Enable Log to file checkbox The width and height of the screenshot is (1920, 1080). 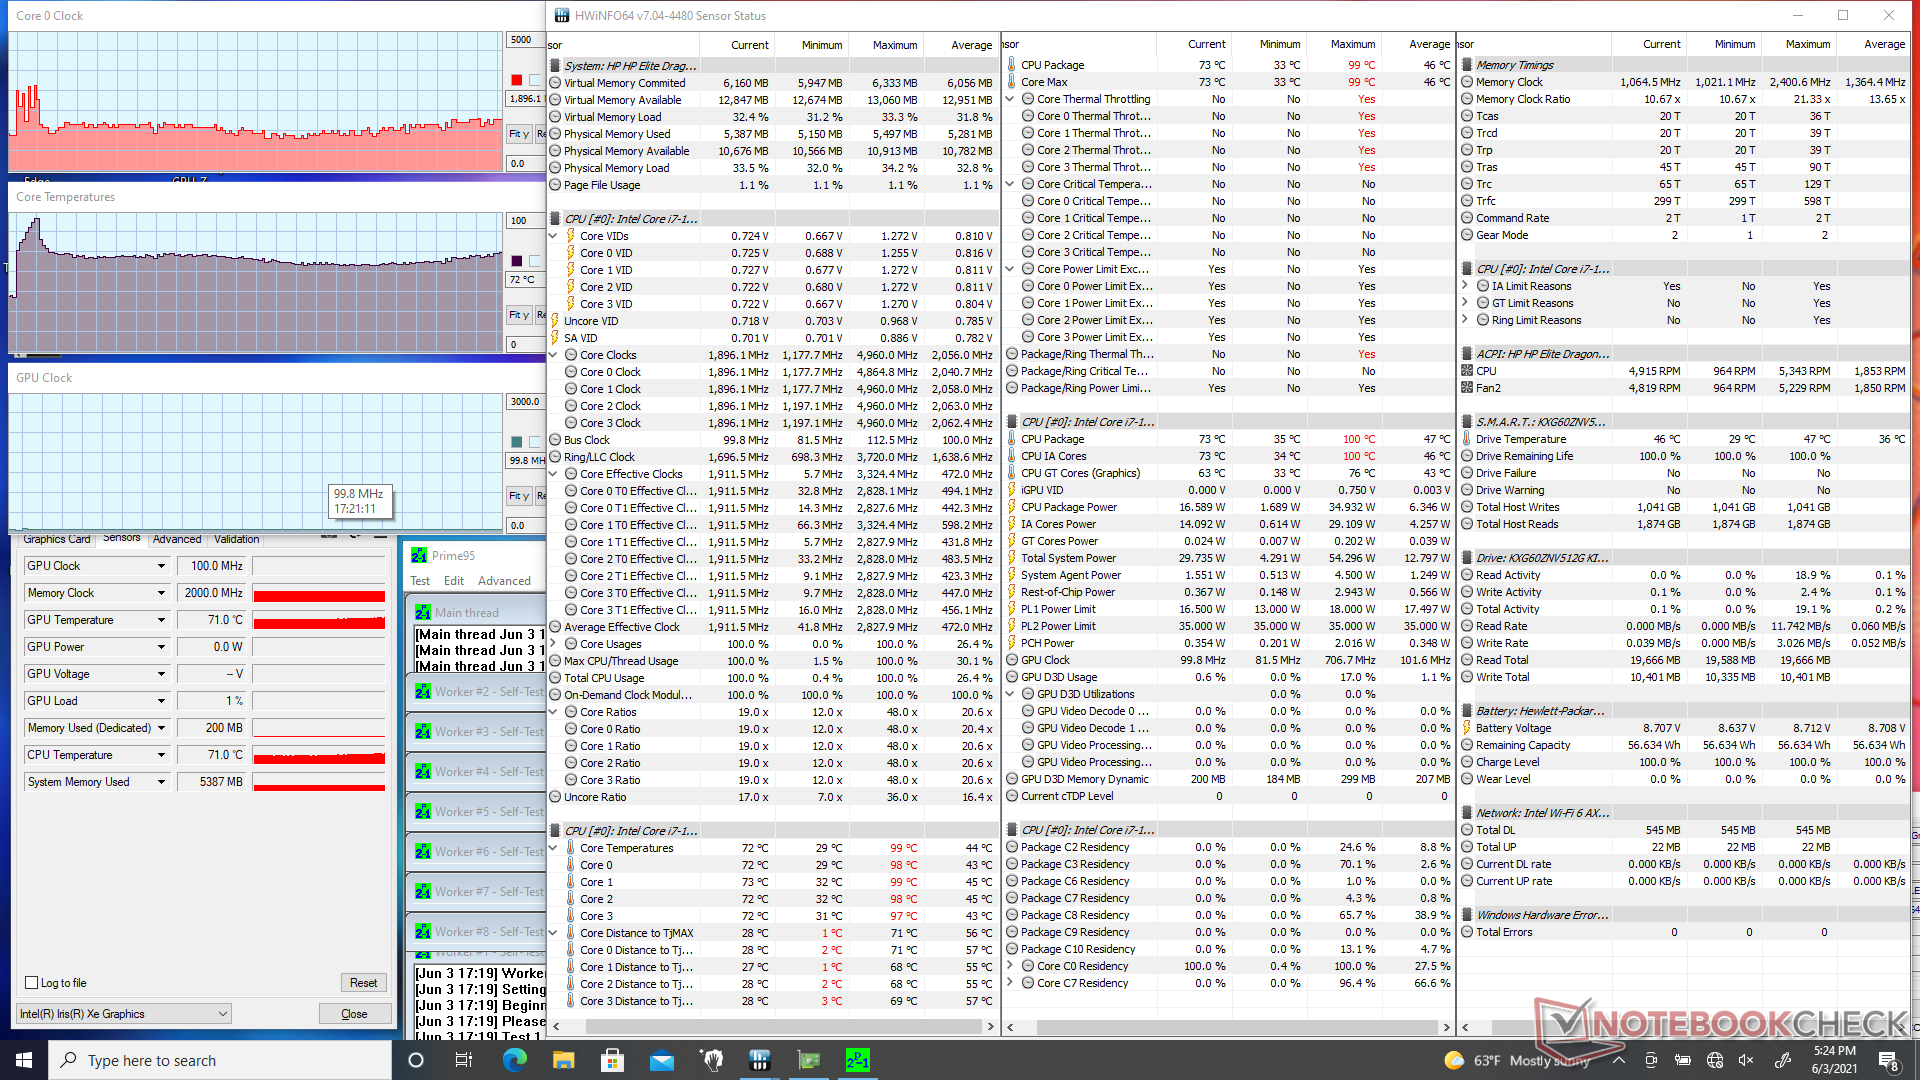pyautogui.click(x=32, y=983)
